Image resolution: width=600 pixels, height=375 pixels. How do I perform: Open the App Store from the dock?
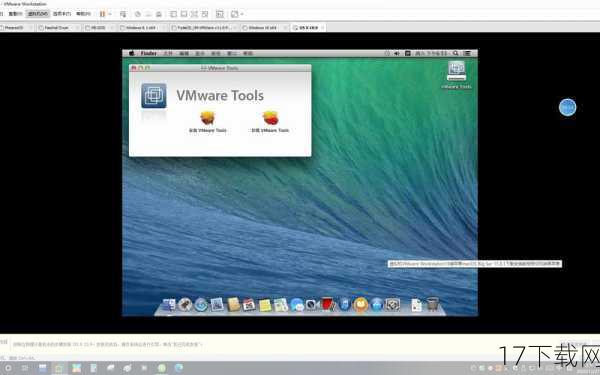(x=377, y=305)
